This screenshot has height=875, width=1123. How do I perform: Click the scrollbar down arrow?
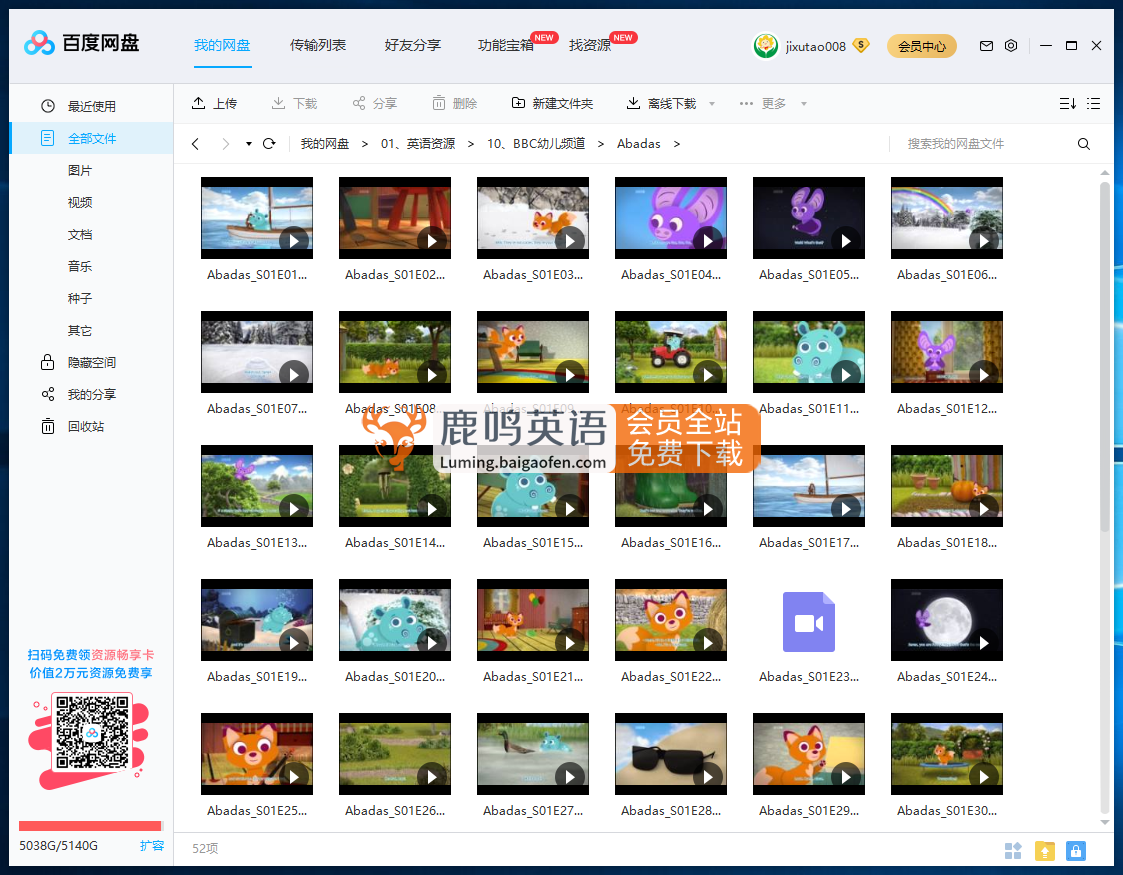coord(1104,823)
